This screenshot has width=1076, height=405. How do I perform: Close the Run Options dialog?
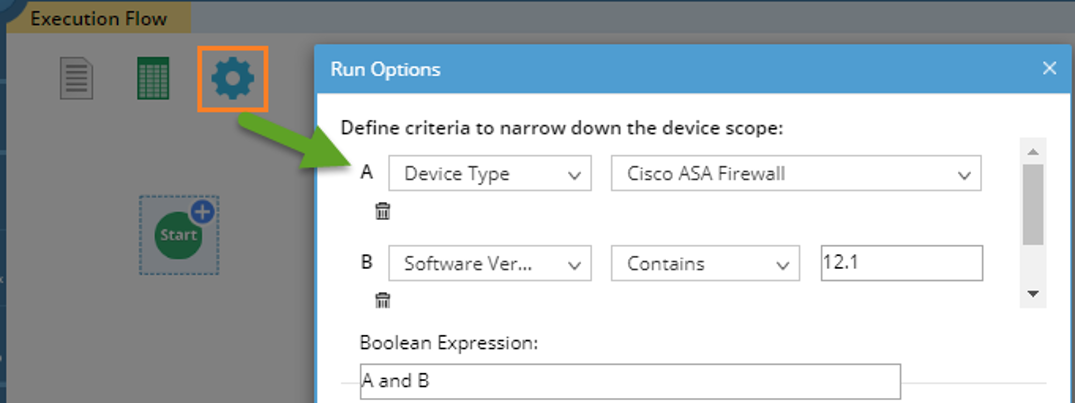(1049, 69)
